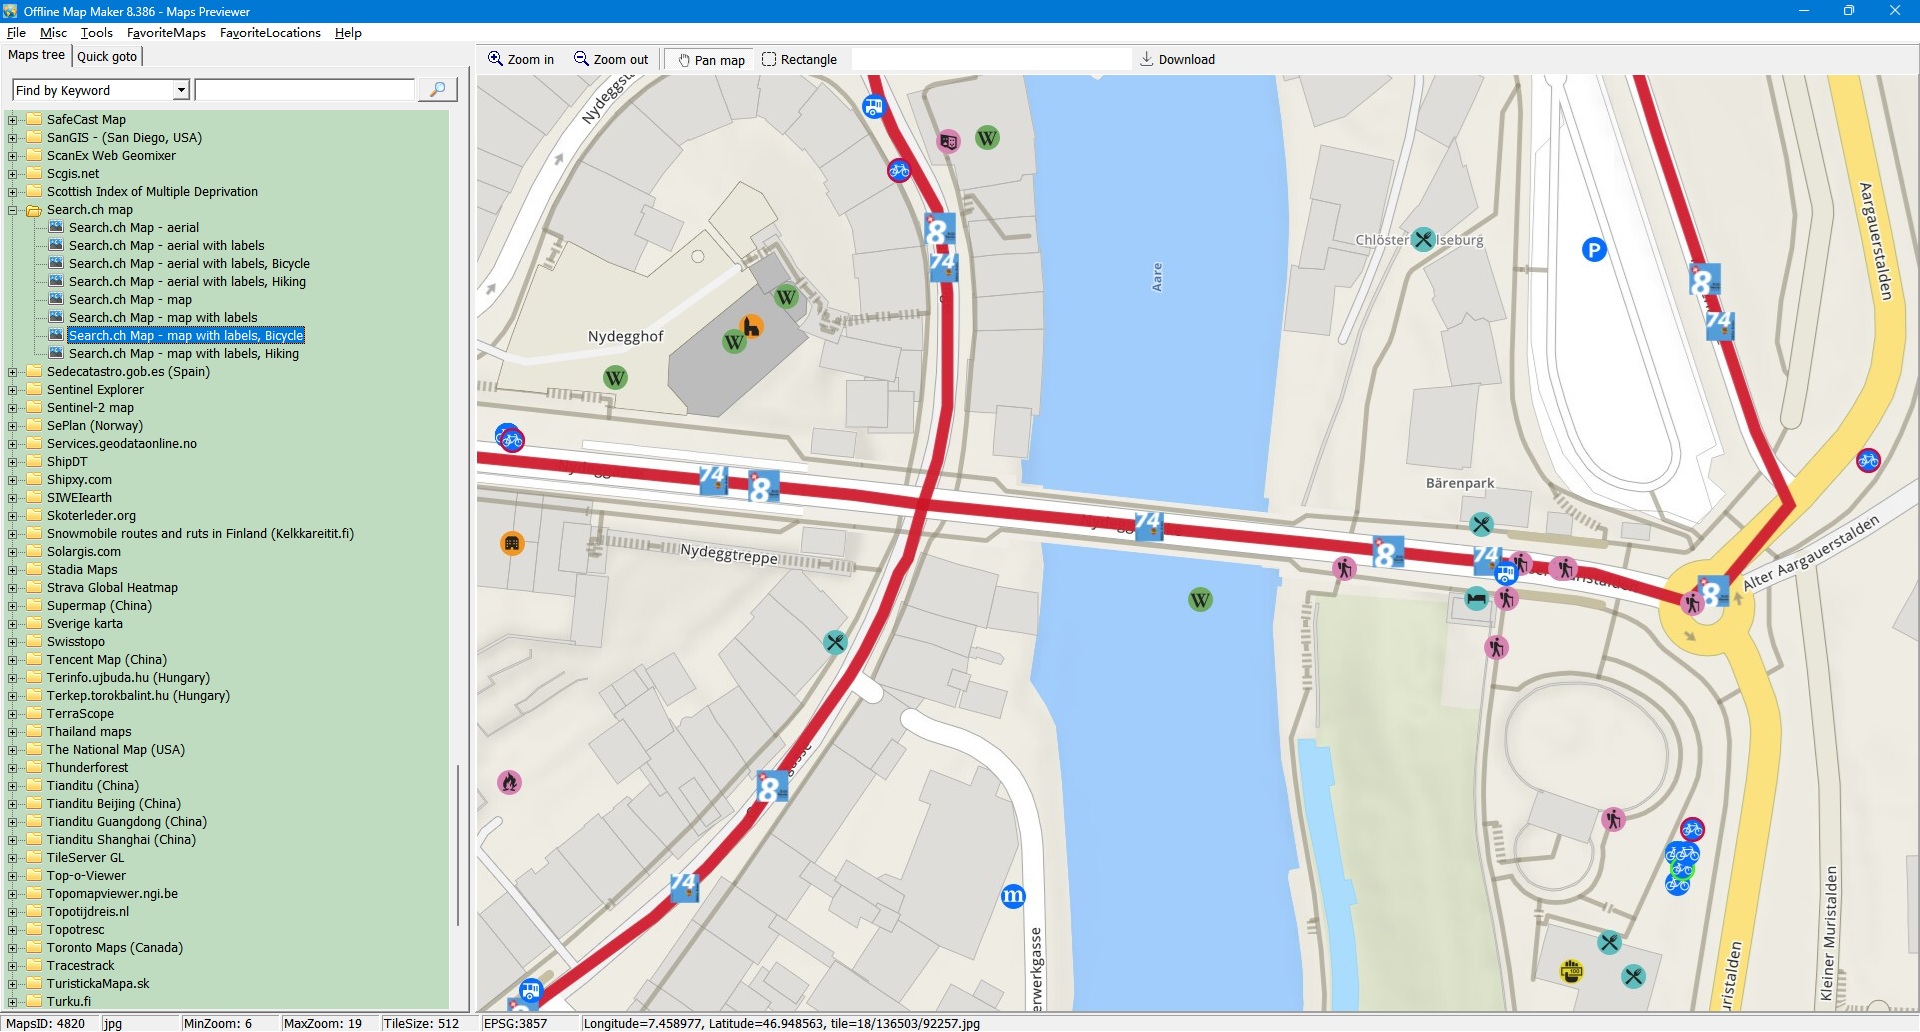Open the Tools menu
Screen dimensions: 1920x1032
(x=96, y=33)
